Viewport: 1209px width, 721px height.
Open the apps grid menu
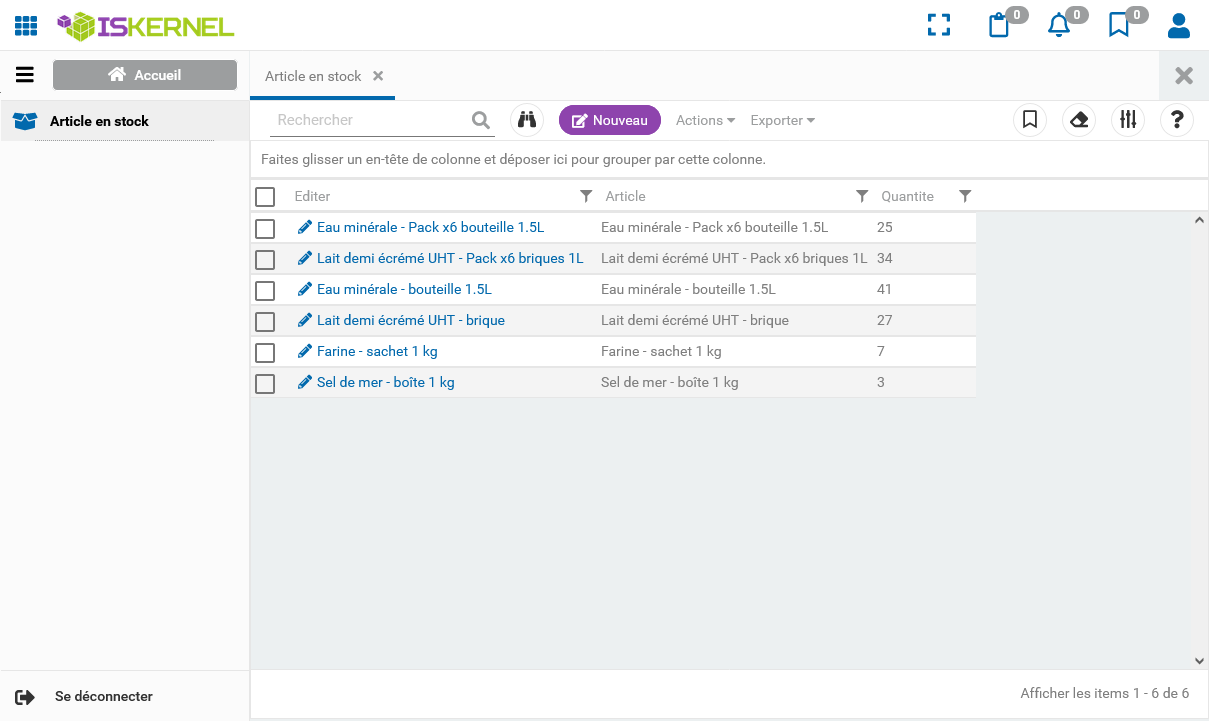coord(26,26)
